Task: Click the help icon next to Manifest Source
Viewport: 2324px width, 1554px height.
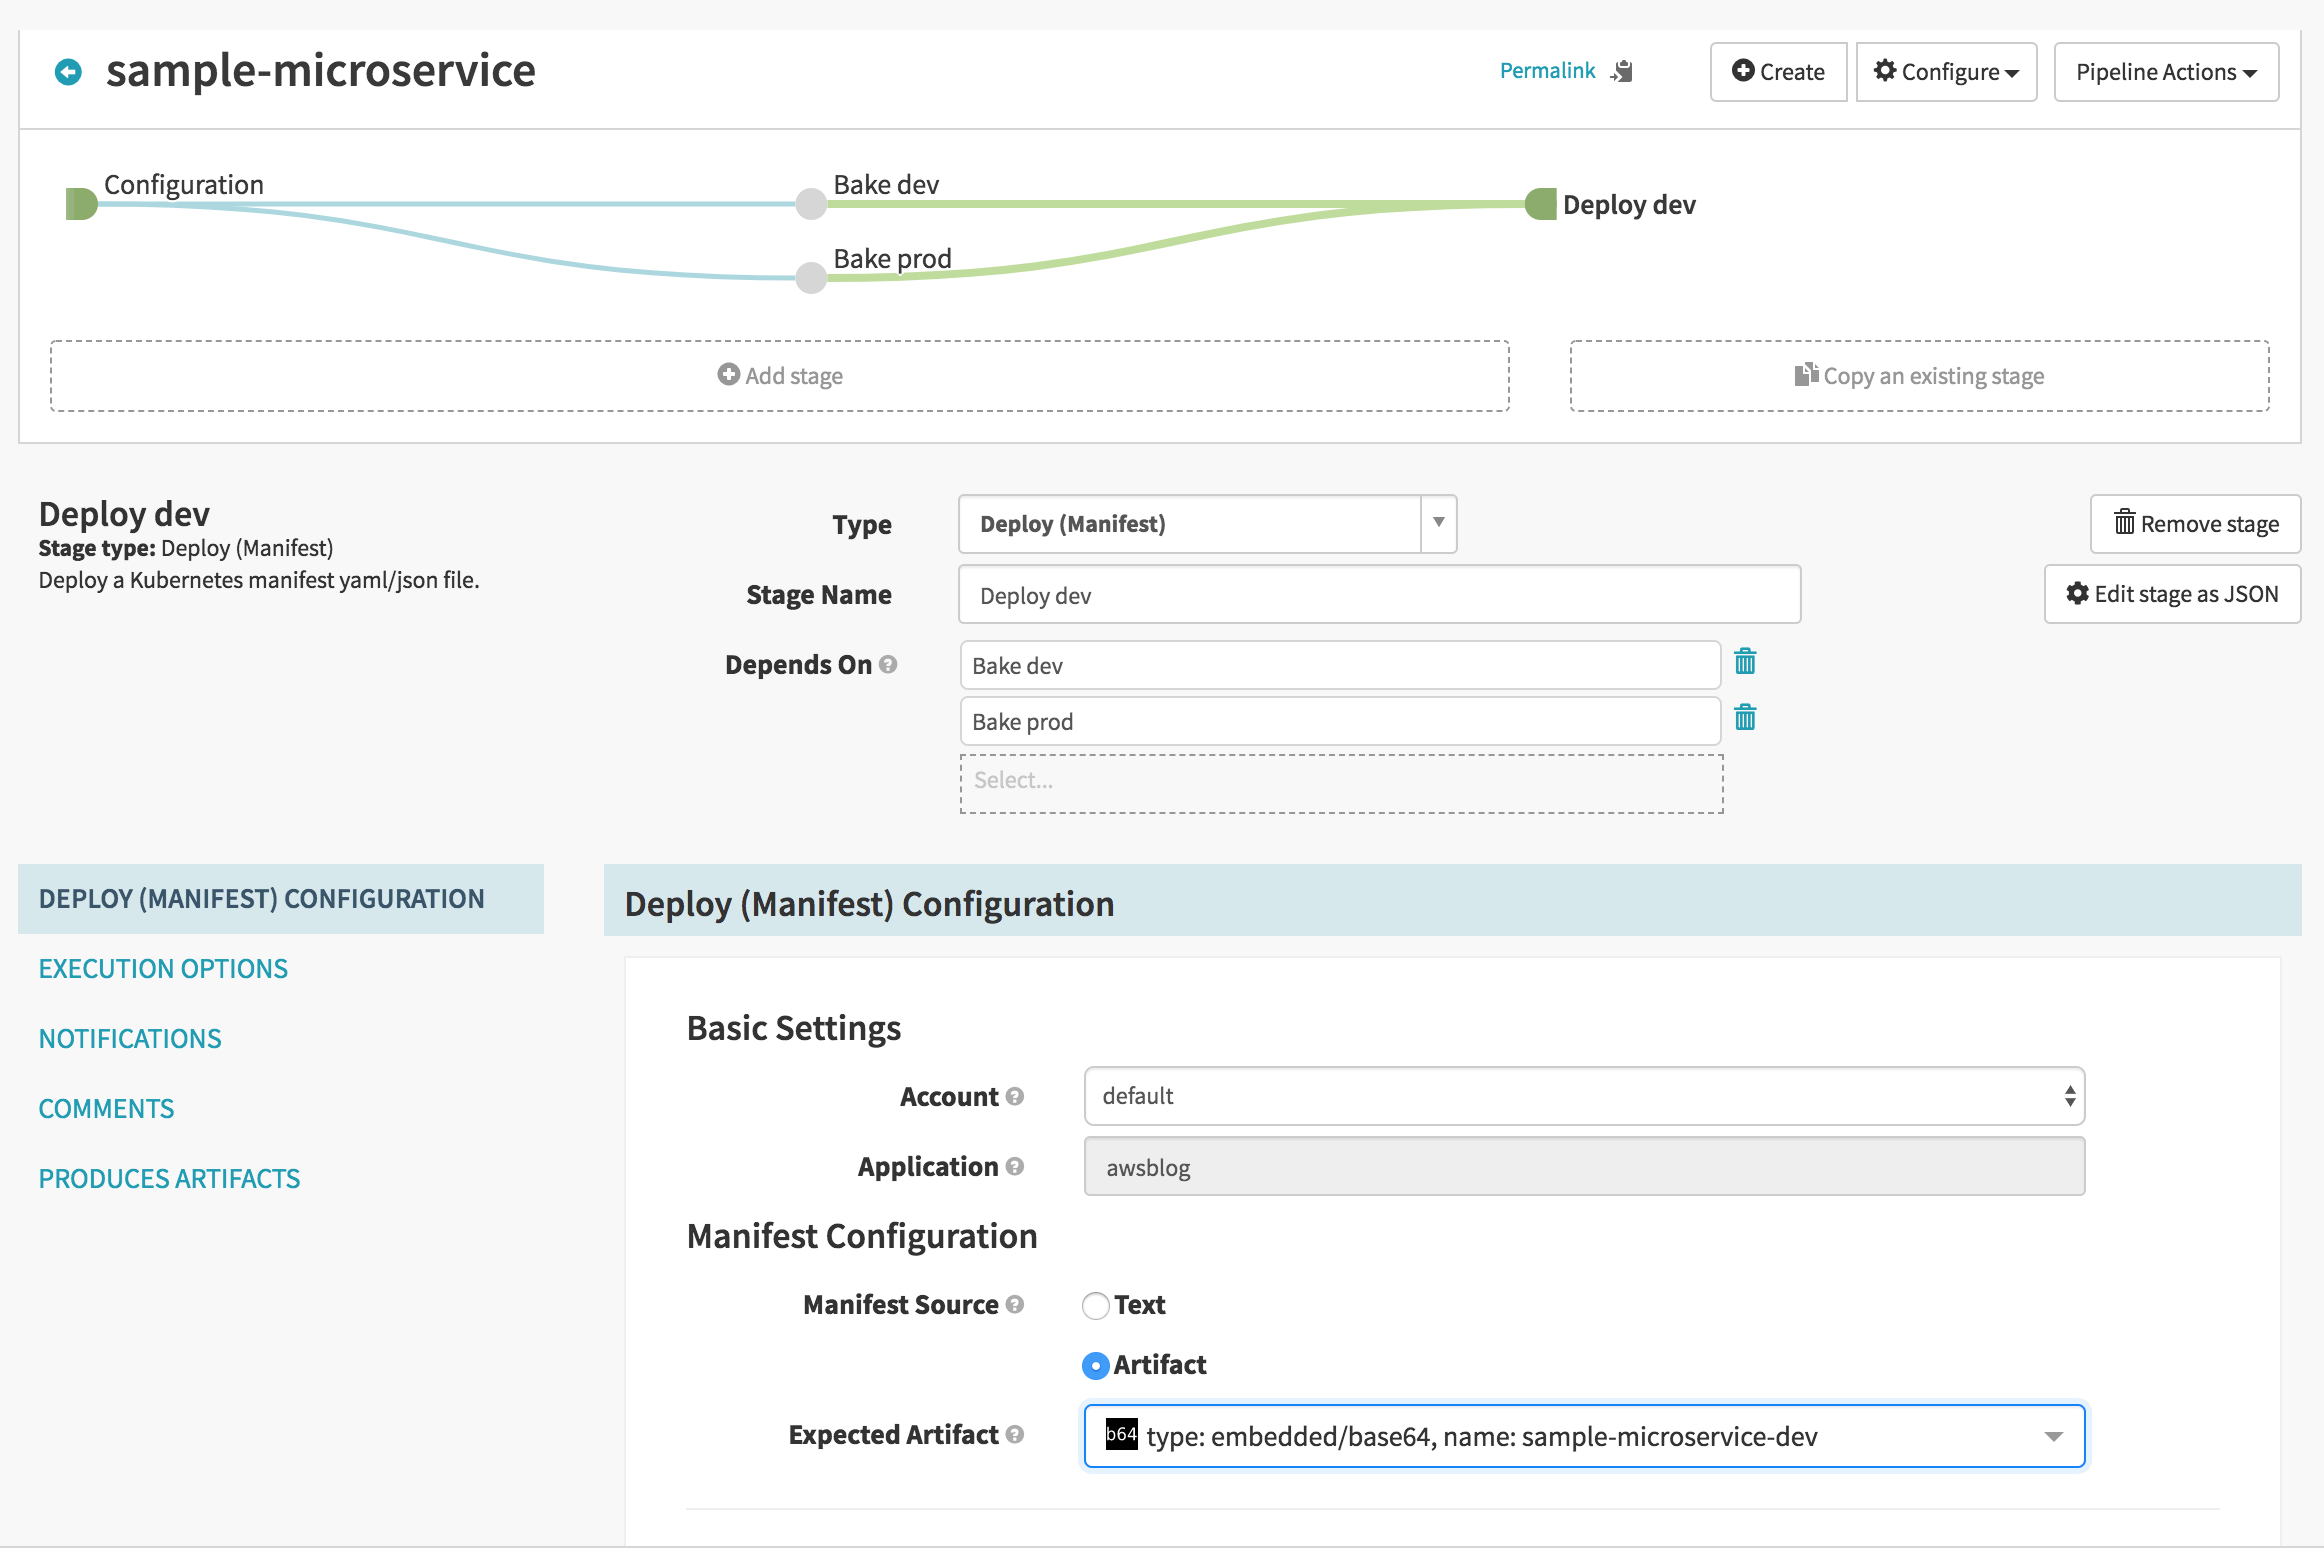Action: tap(1015, 1305)
